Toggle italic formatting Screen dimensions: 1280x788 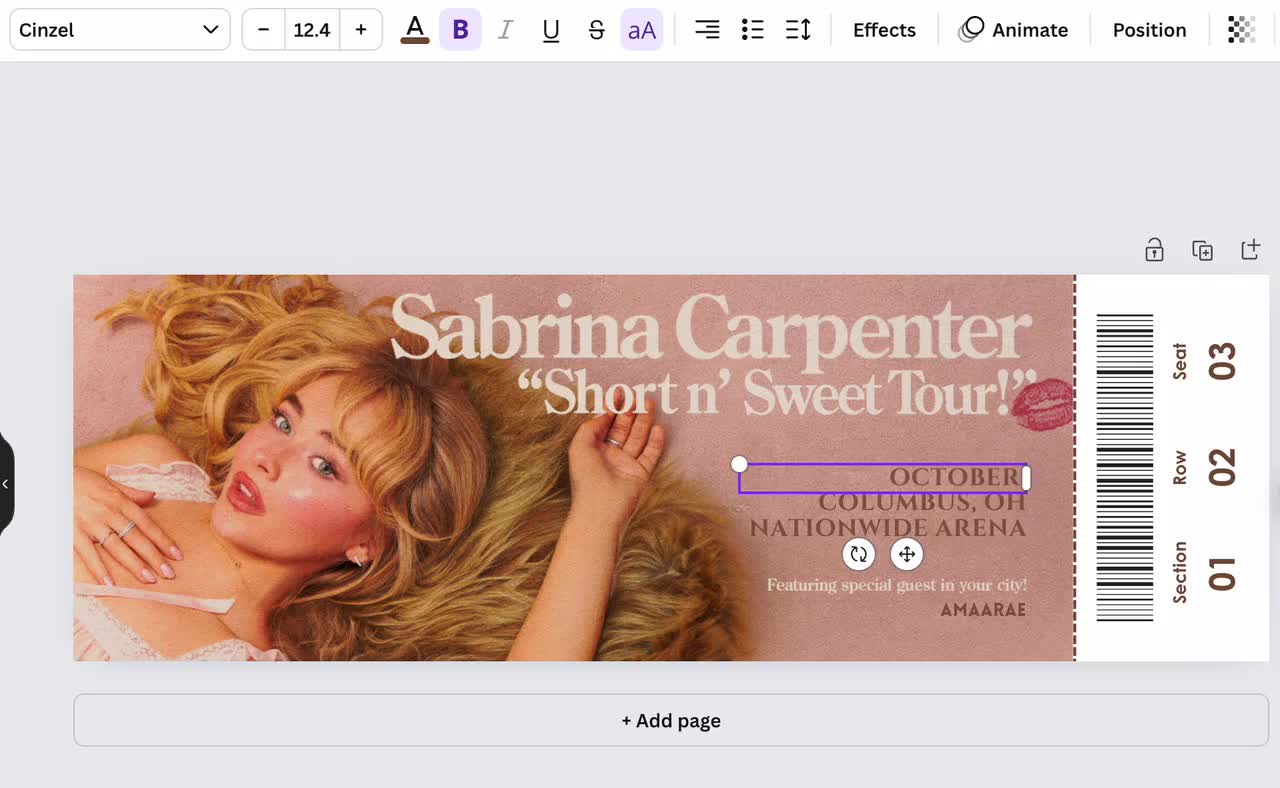point(505,30)
